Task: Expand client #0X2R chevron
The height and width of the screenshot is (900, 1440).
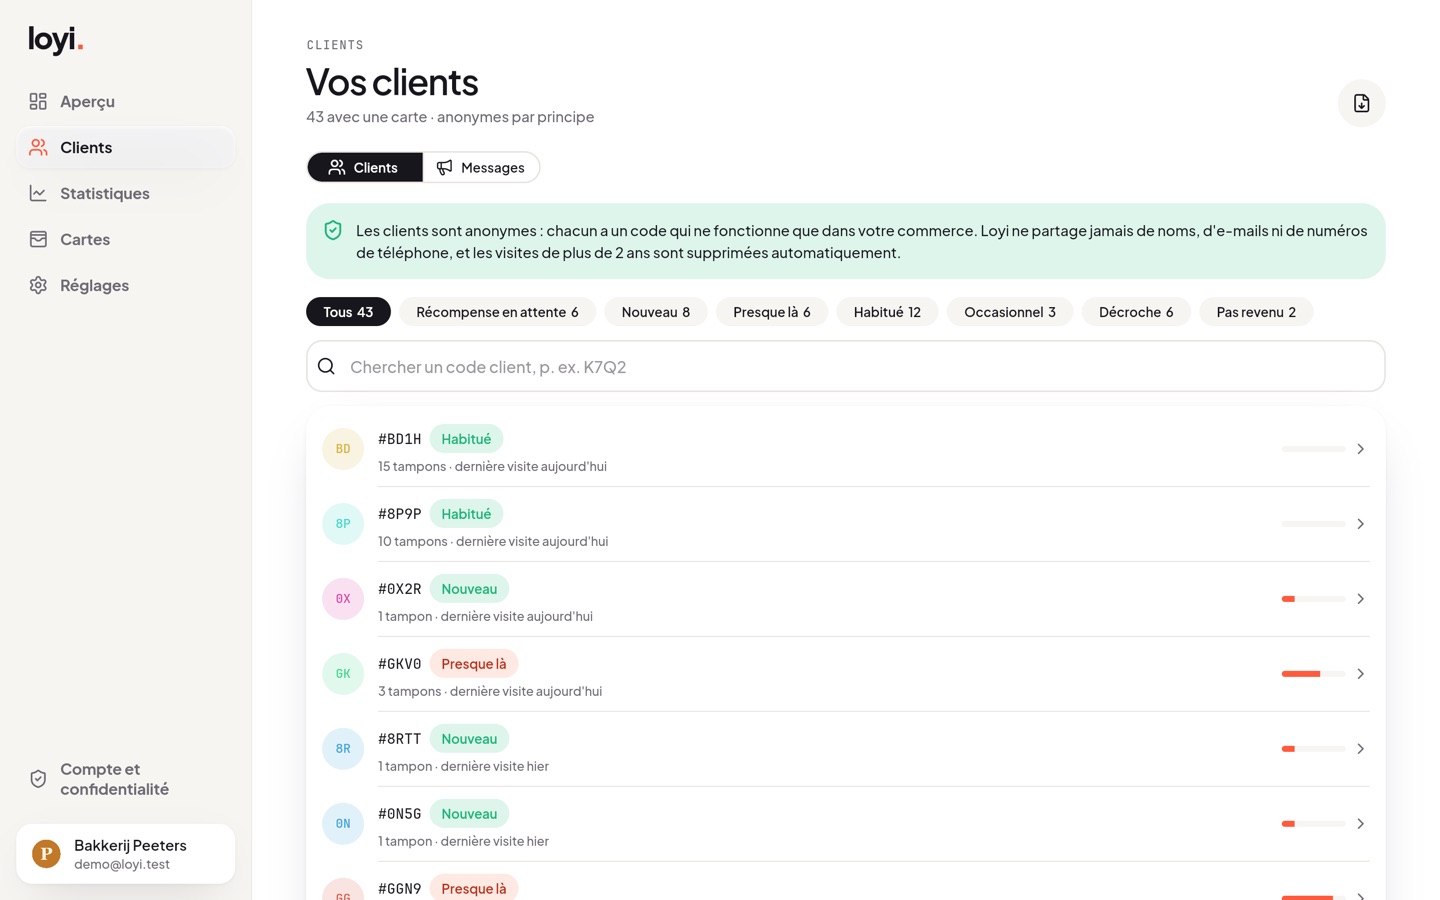Action: point(1360,599)
